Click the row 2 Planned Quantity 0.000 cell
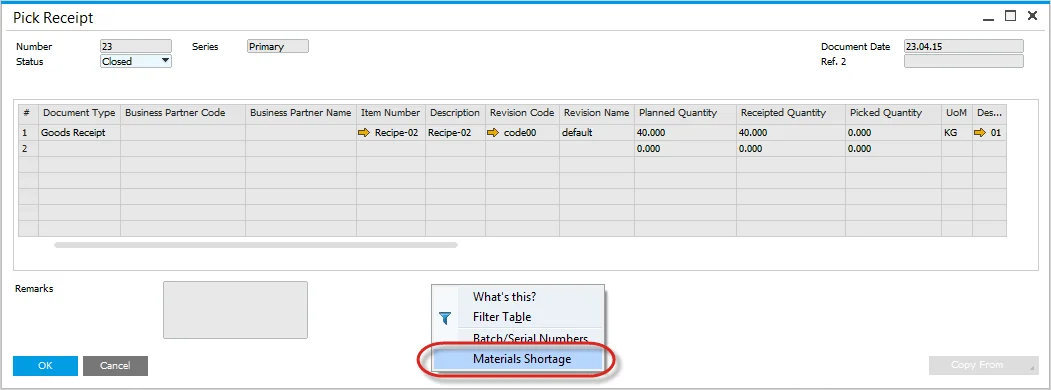 pos(685,149)
